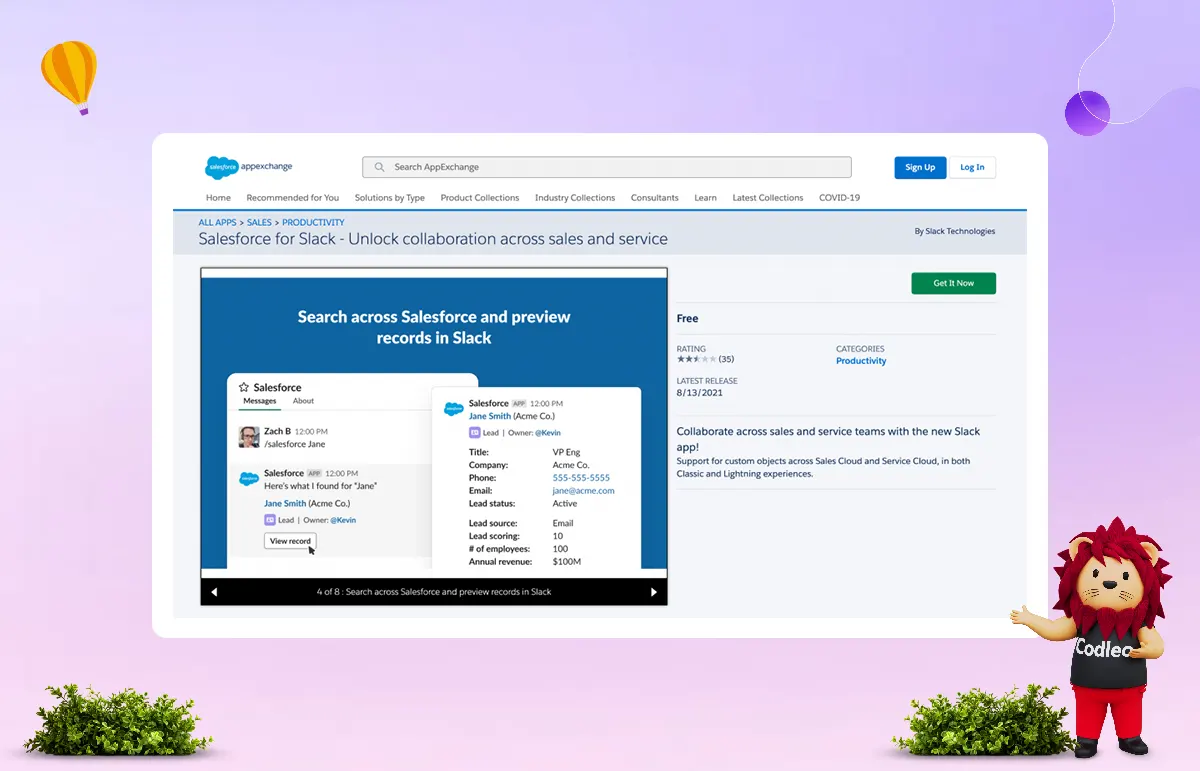Click the "By Slack Technologies" text
Image resolution: width=1200 pixels, height=771 pixels.
click(x=955, y=231)
